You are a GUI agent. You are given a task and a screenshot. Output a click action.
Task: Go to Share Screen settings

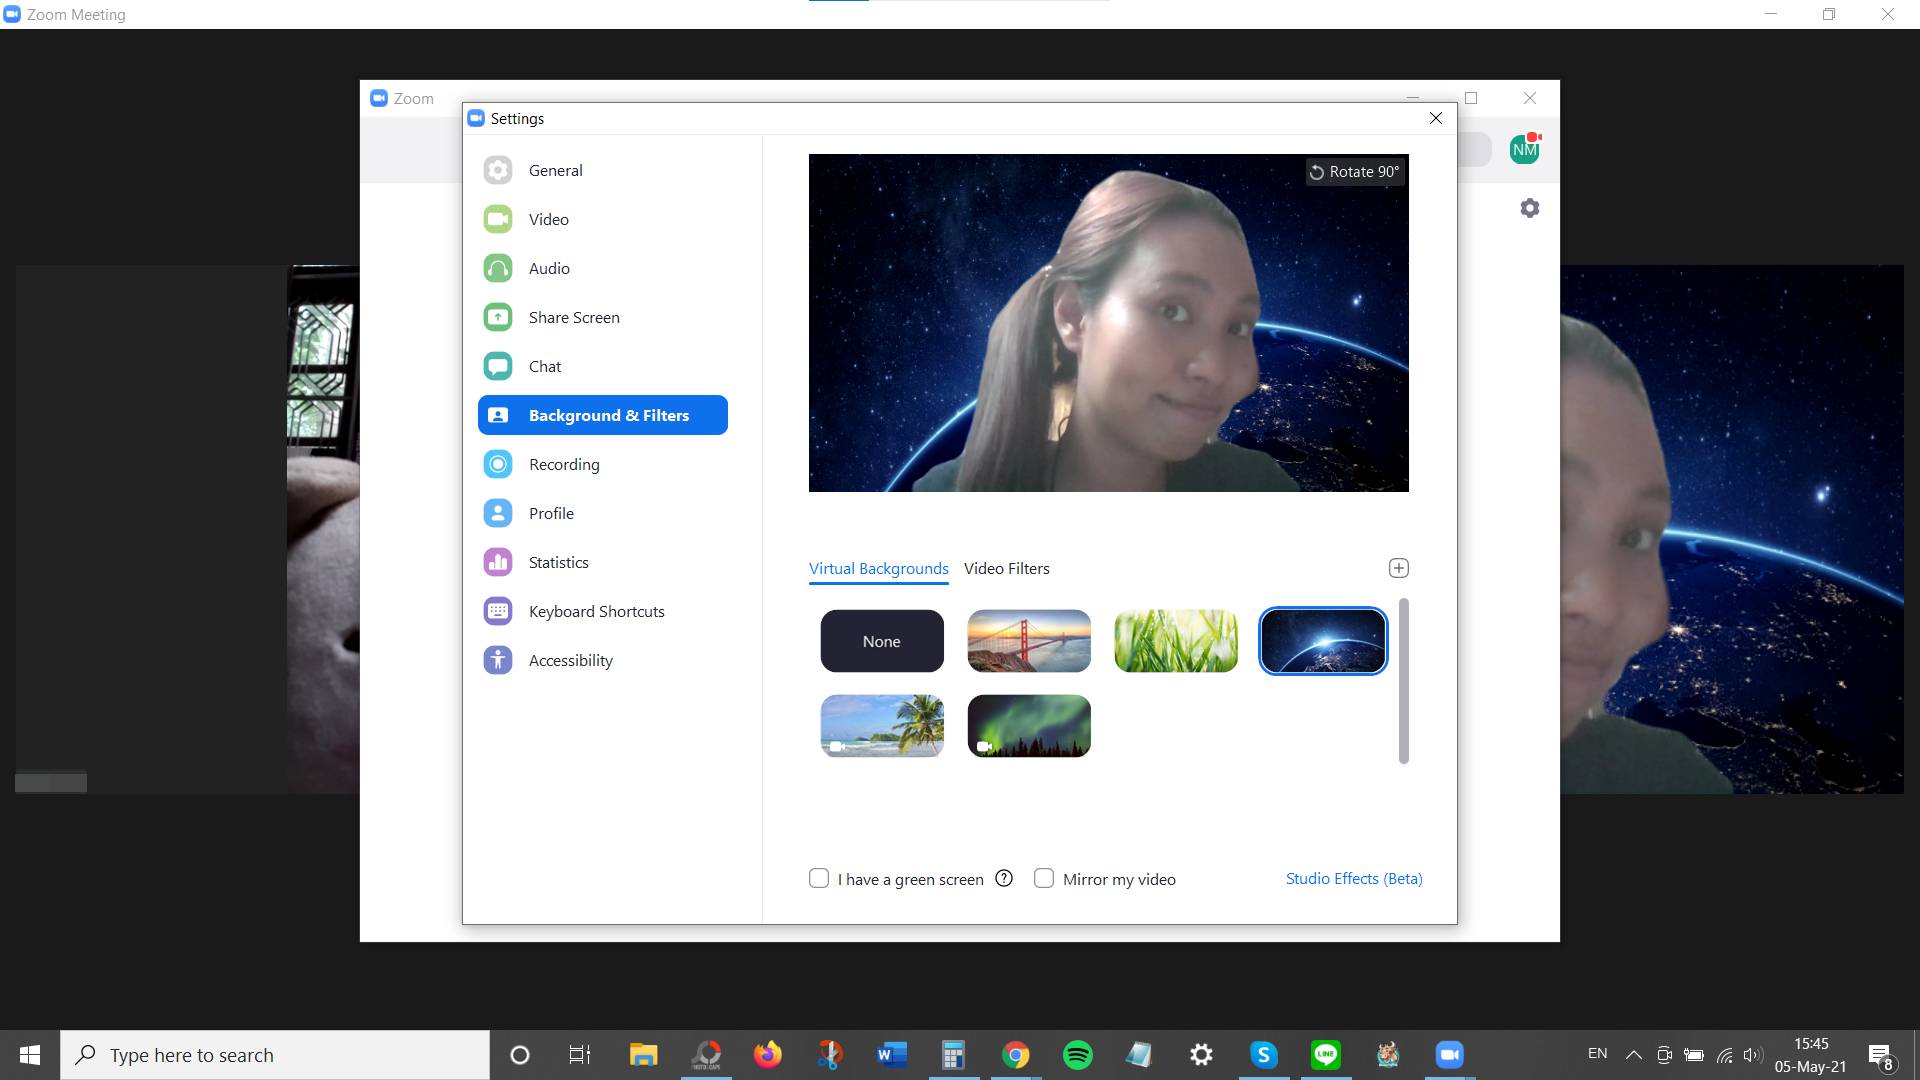(x=573, y=317)
